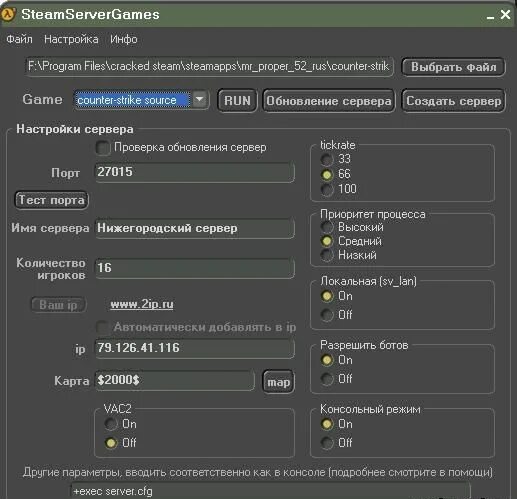The height and width of the screenshot is (499, 517).
Task: Toggle Автоматически добавлять в ip checkbox
Action: pos(103,327)
